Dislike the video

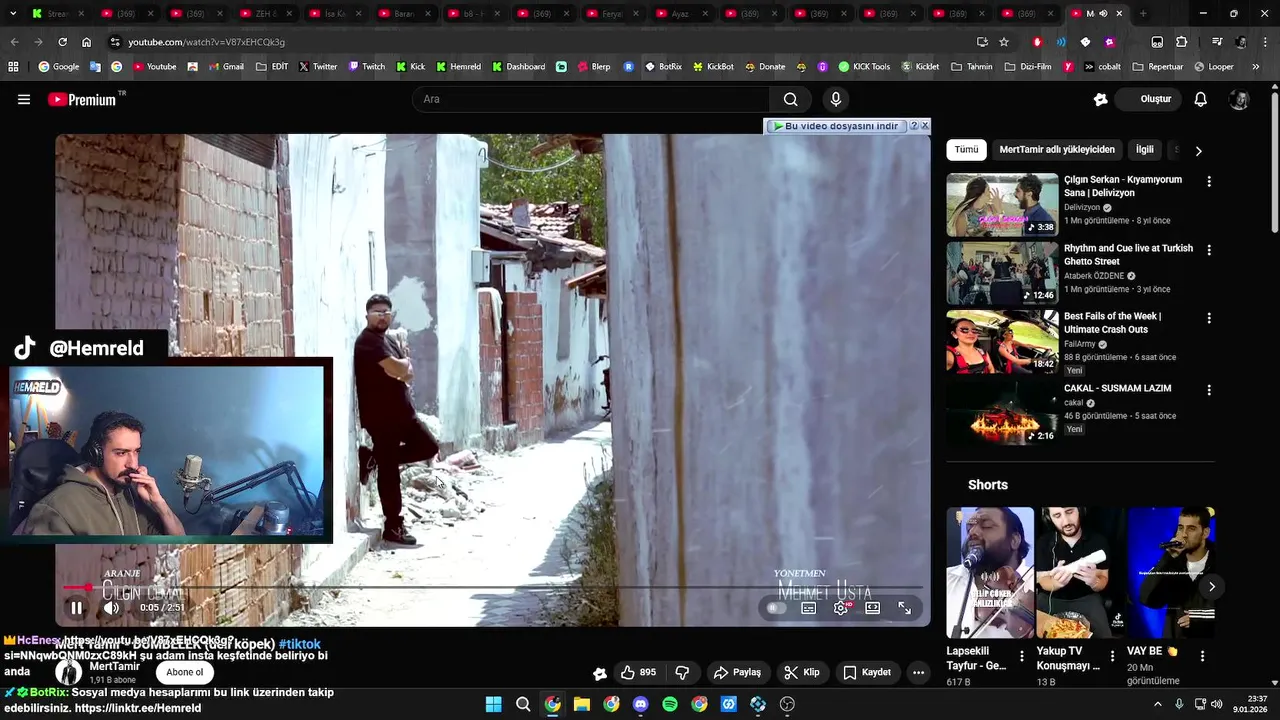[x=683, y=672]
